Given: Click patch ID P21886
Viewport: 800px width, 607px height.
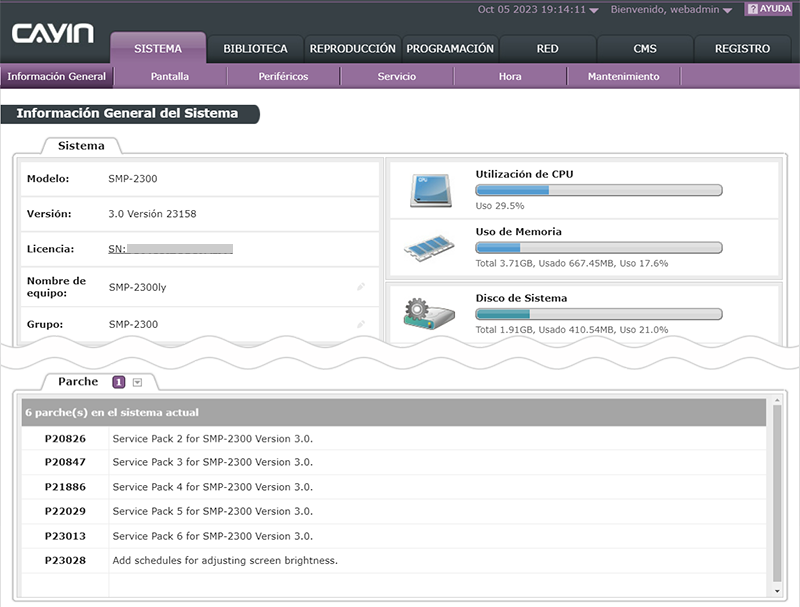Looking at the screenshot, I should [x=65, y=487].
